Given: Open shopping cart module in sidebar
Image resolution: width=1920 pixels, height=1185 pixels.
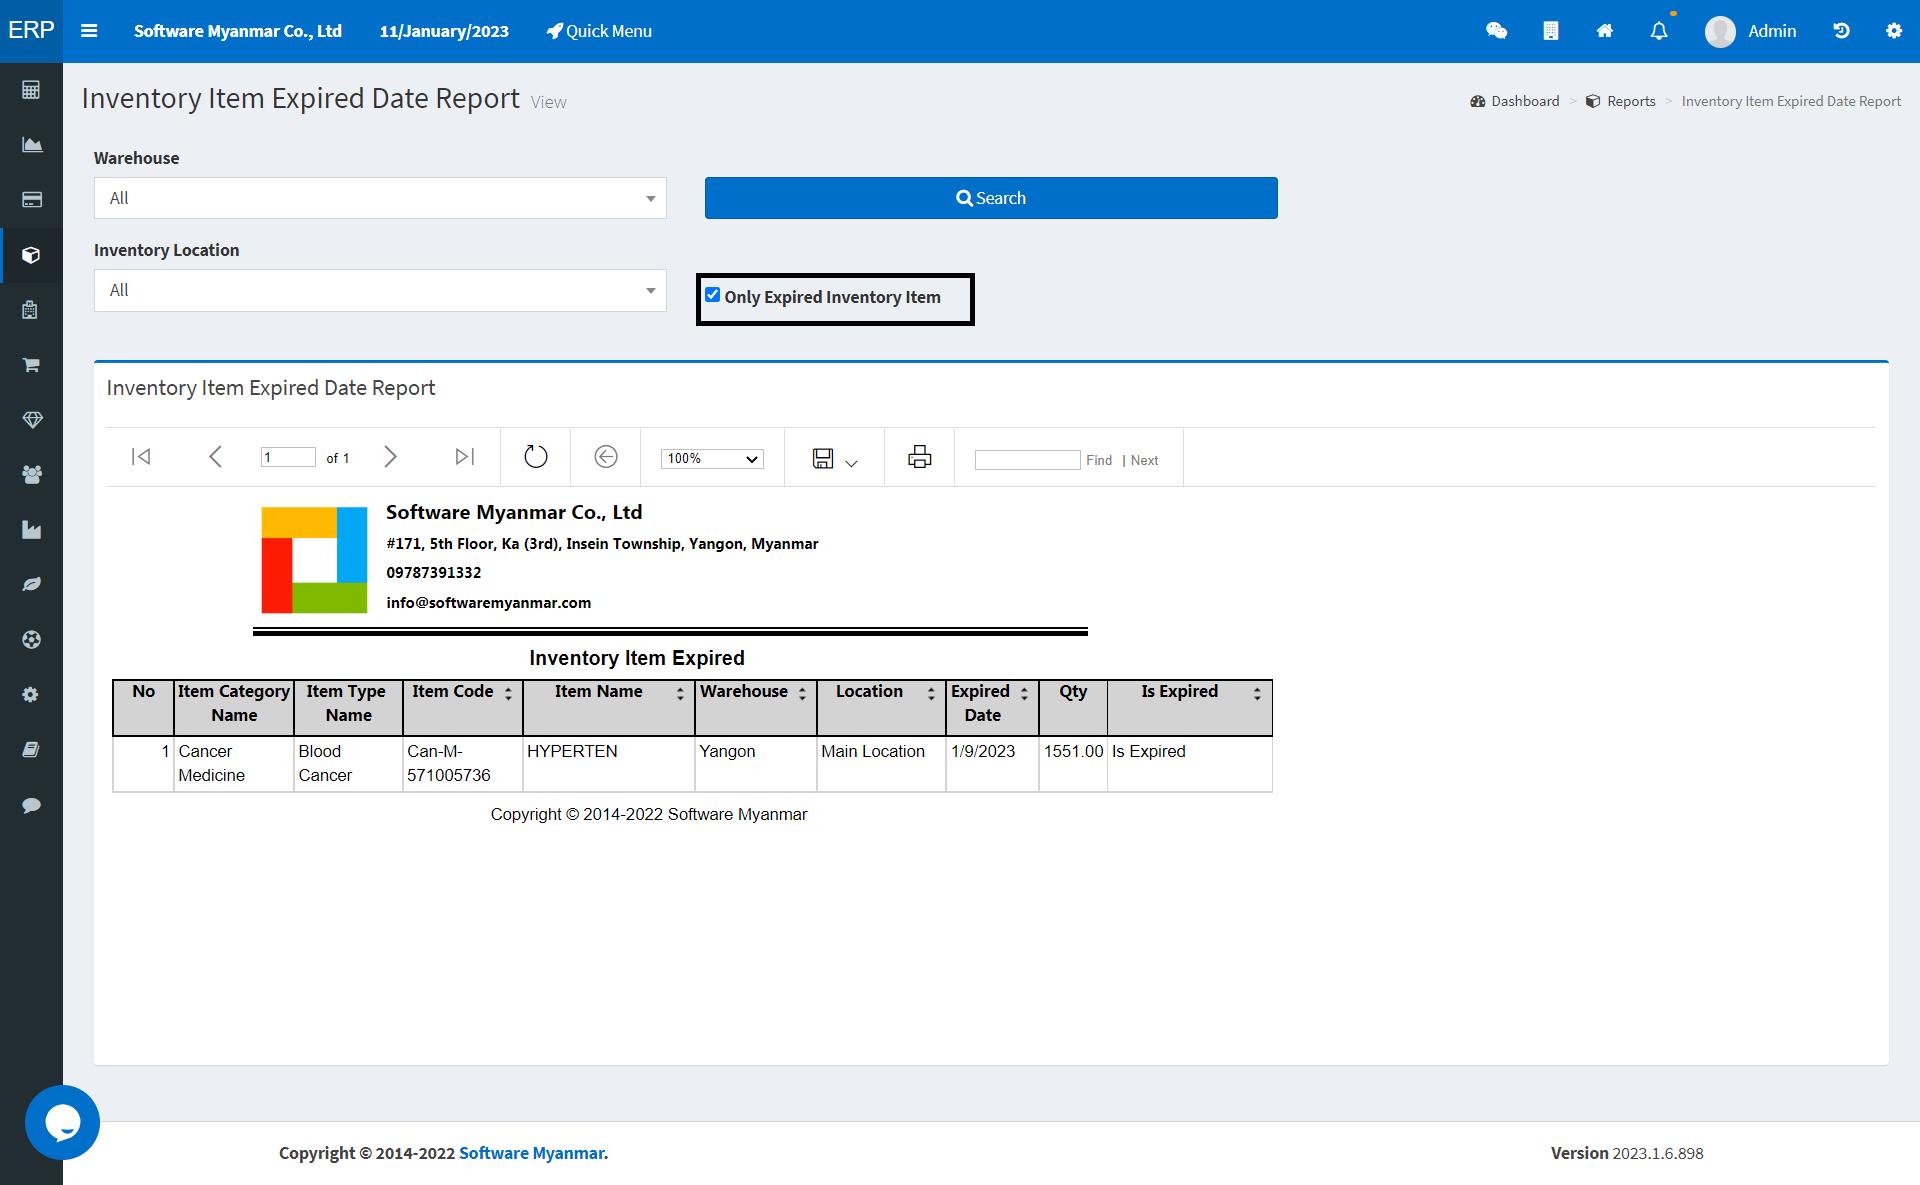Looking at the screenshot, I should (31, 365).
